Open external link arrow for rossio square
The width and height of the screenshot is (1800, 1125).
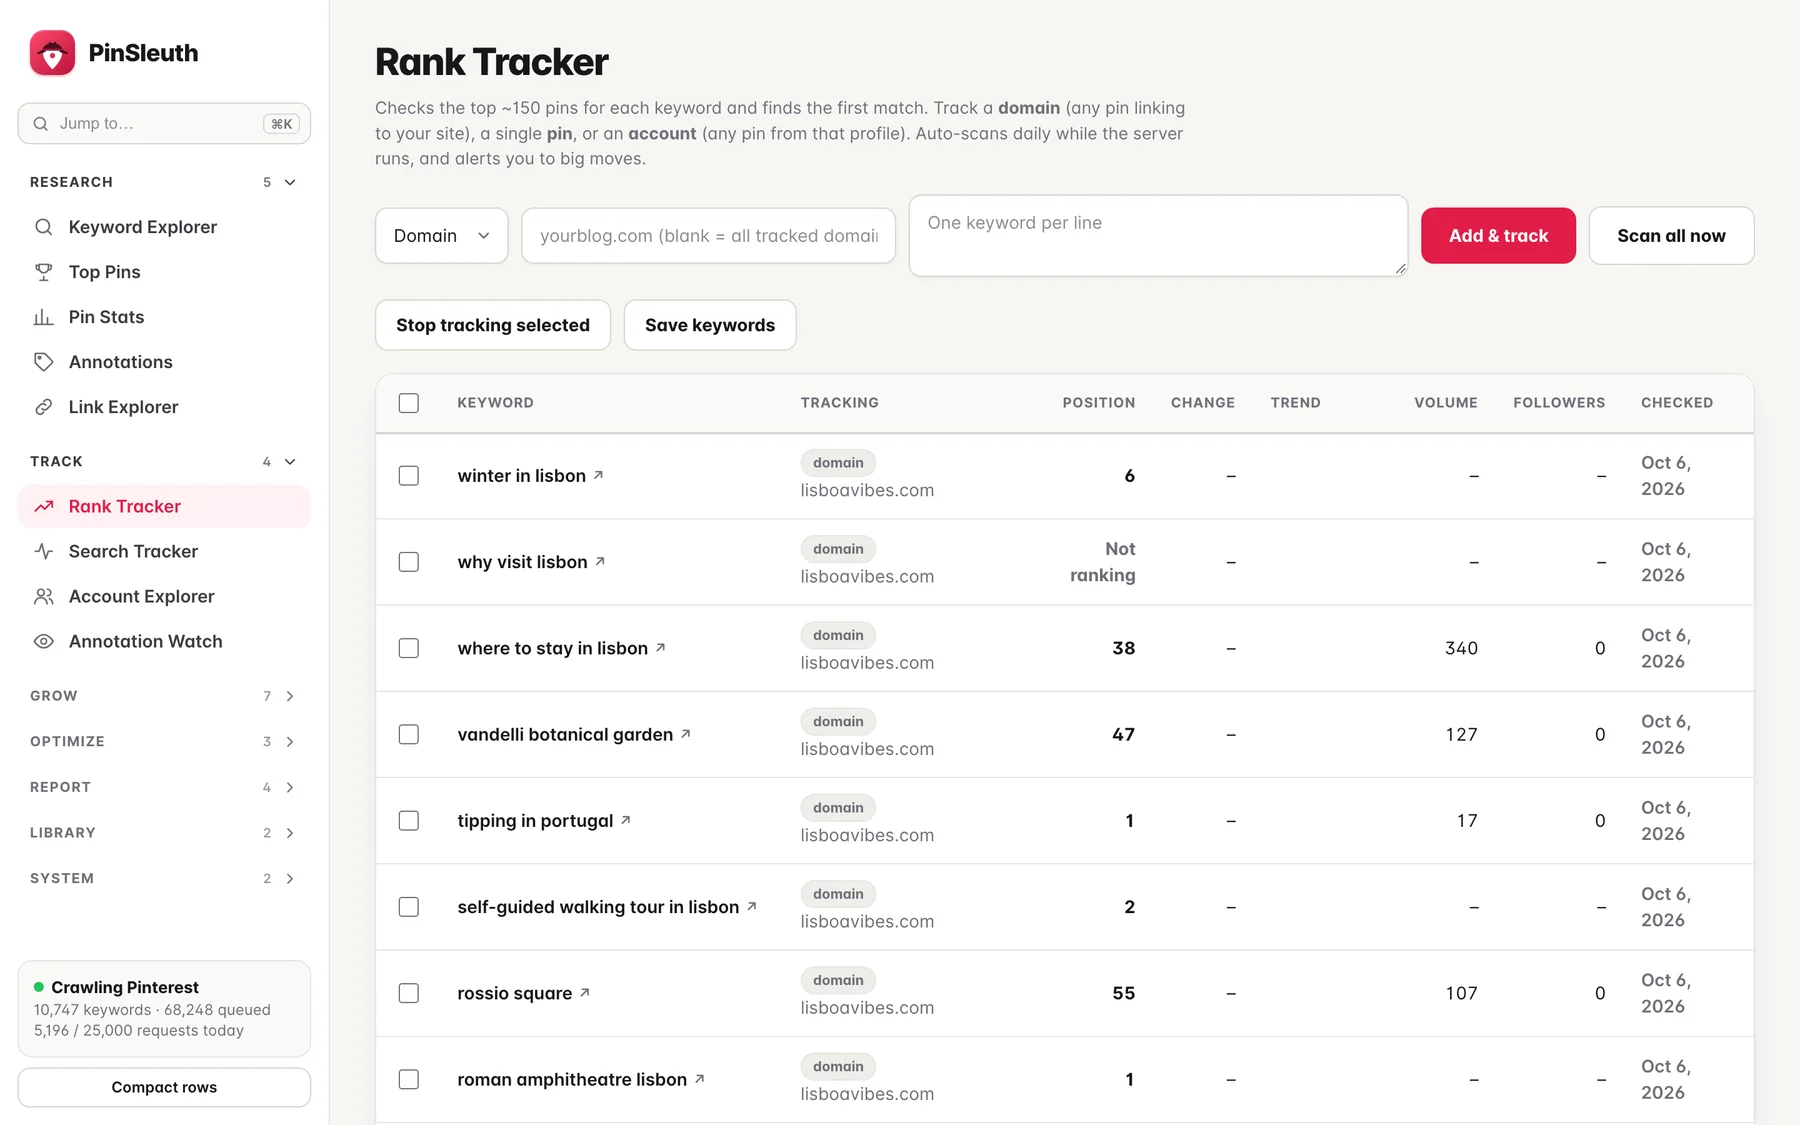click(585, 992)
